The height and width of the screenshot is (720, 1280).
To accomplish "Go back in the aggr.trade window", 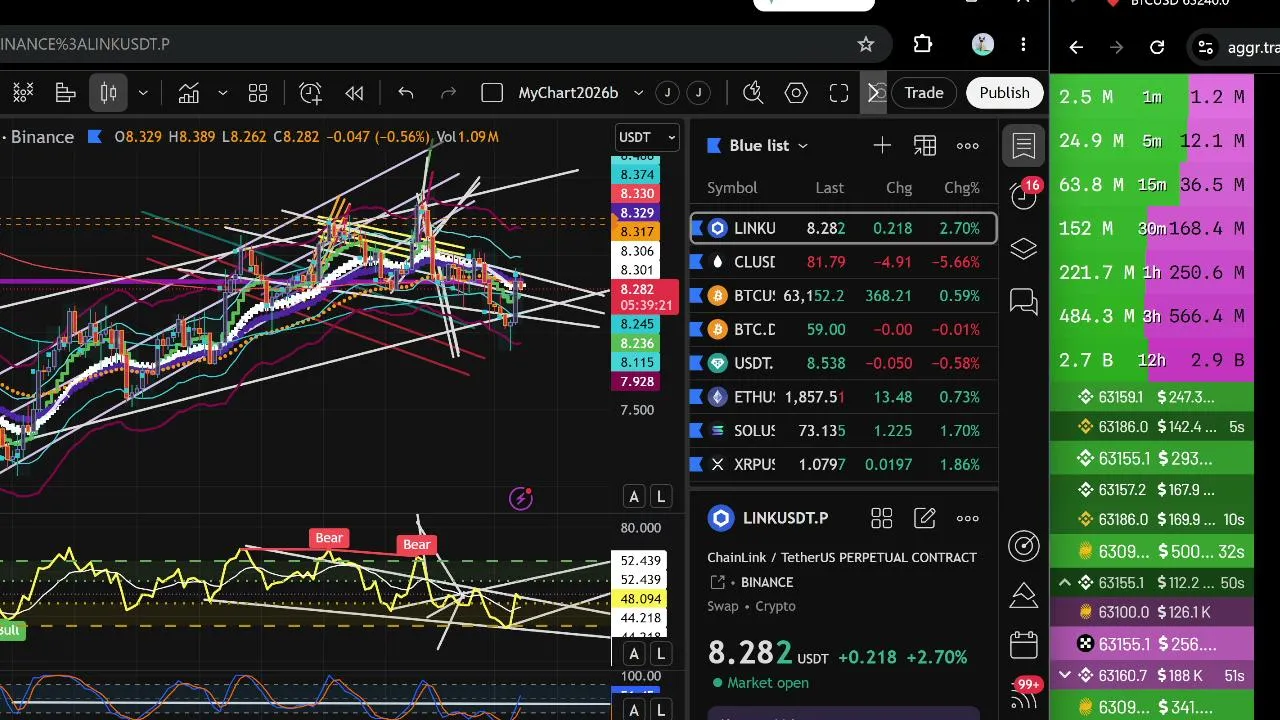I will [x=1076, y=47].
